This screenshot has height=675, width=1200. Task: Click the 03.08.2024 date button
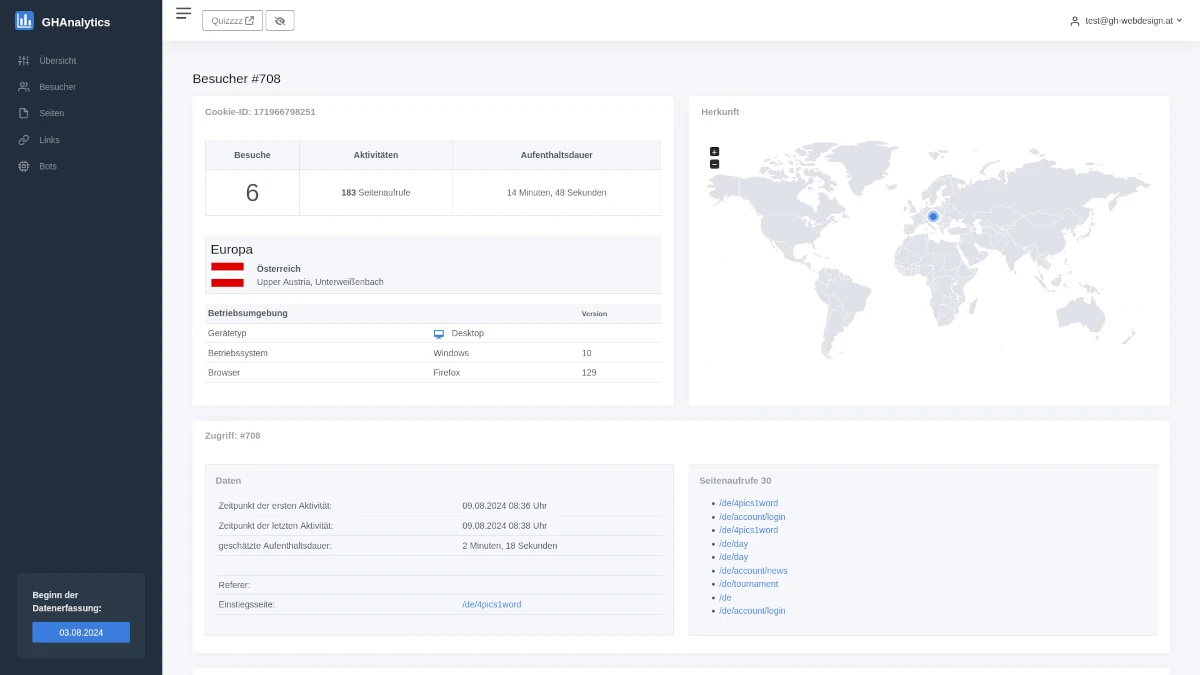[x=81, y=632]
